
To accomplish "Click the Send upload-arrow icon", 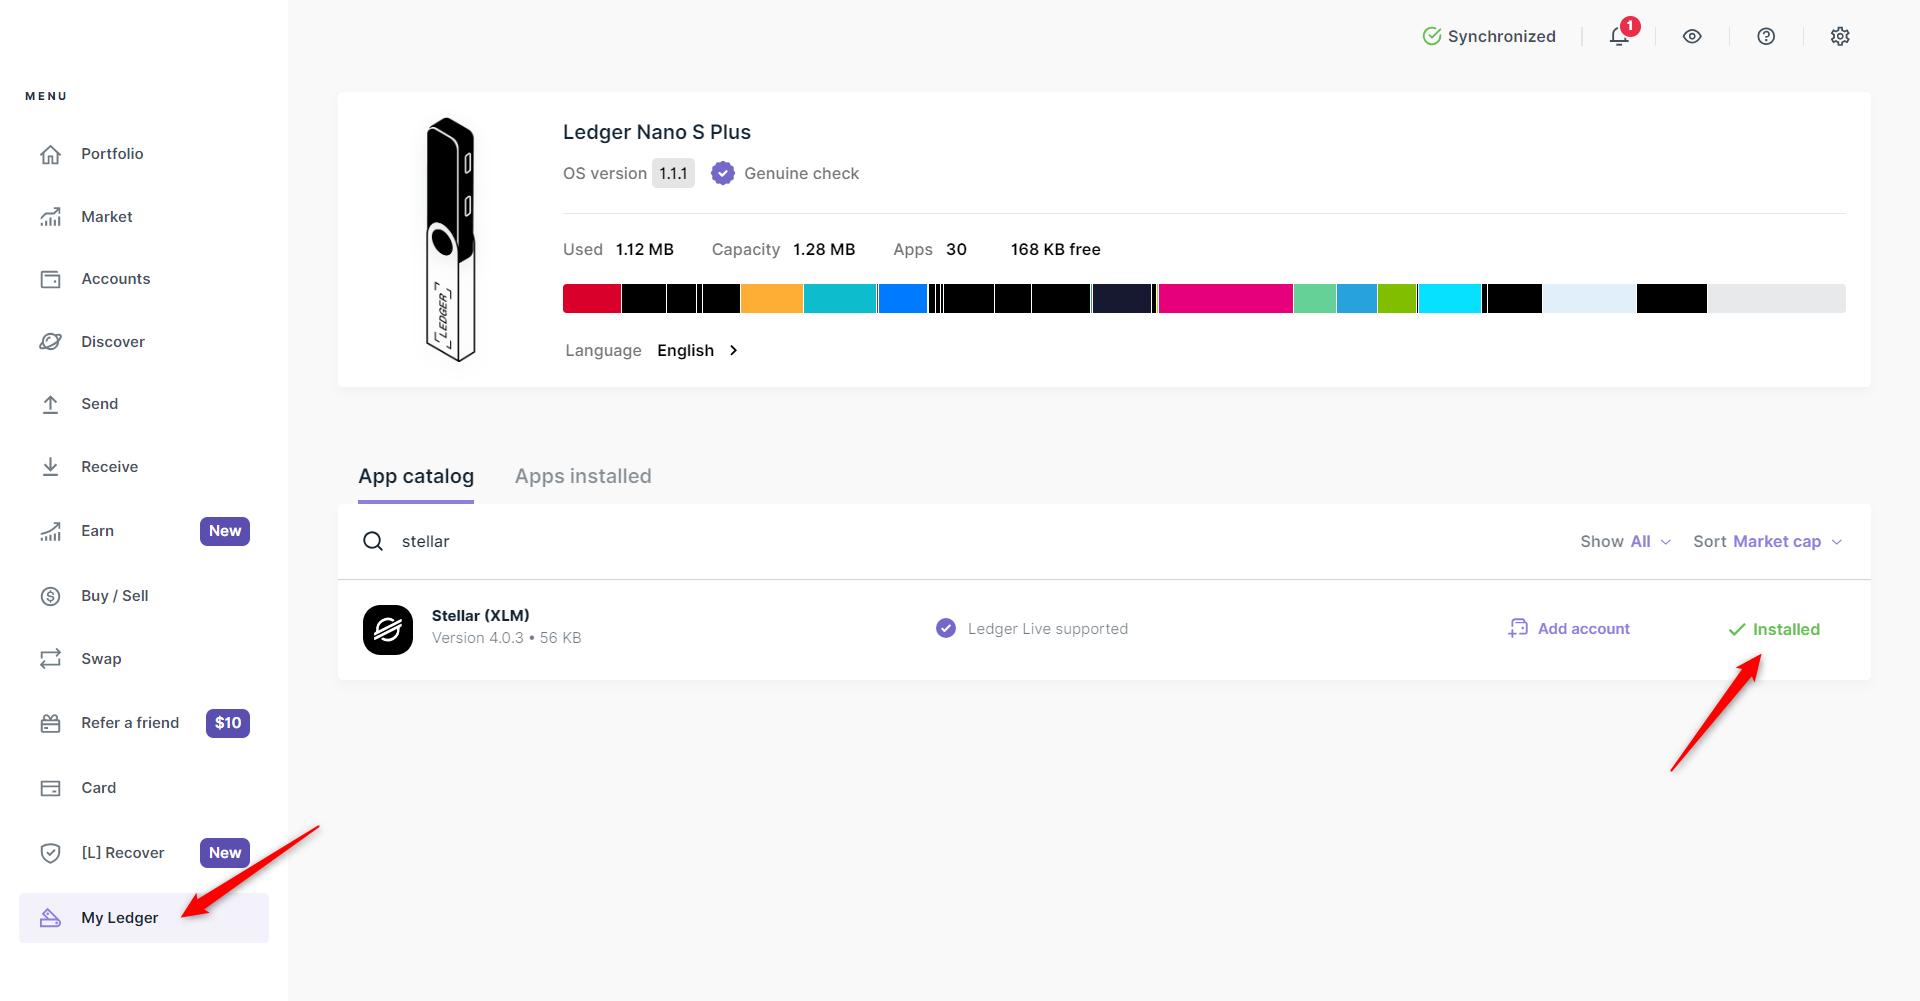I will click(x=51, y=404).
